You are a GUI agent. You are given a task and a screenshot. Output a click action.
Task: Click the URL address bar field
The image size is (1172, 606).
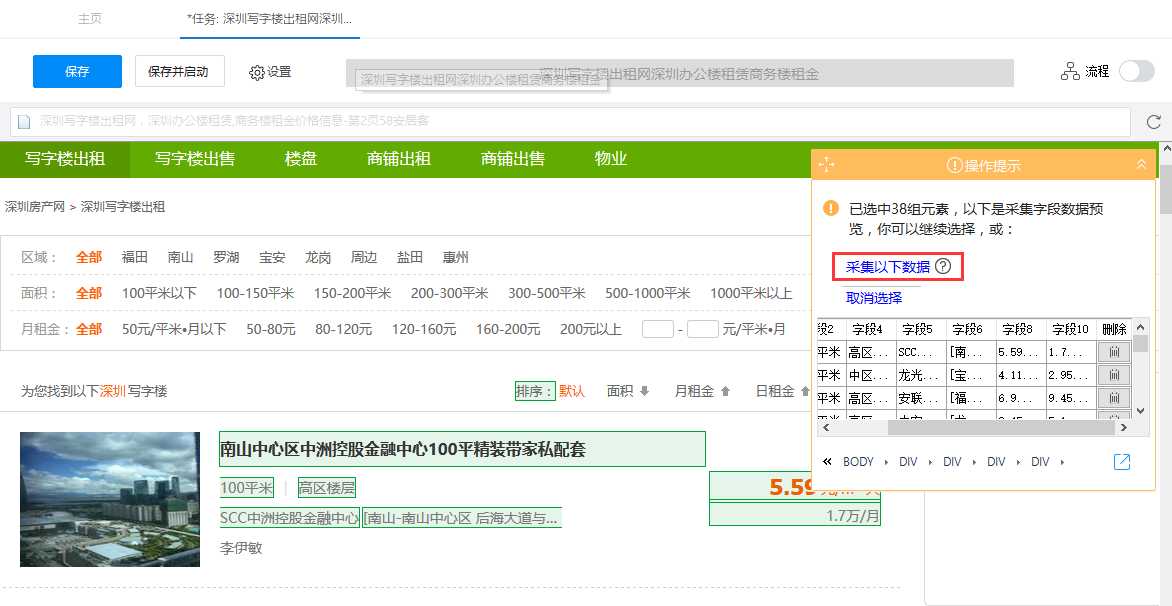pyautogui.click(x=570, y=121)
